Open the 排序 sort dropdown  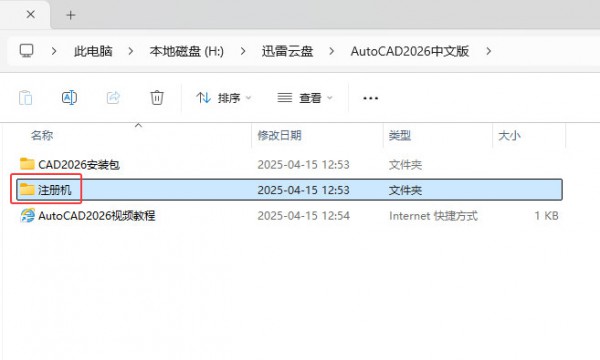pyautogui.click(x=223, y=98)
